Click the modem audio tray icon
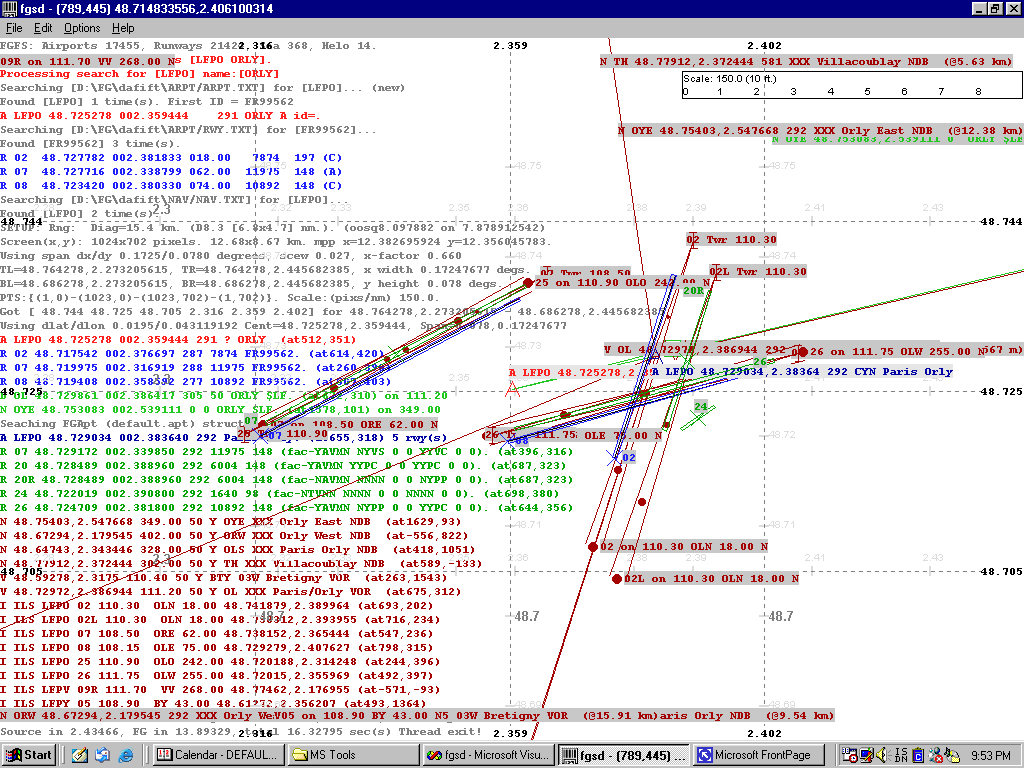 (x=951, y=755)
